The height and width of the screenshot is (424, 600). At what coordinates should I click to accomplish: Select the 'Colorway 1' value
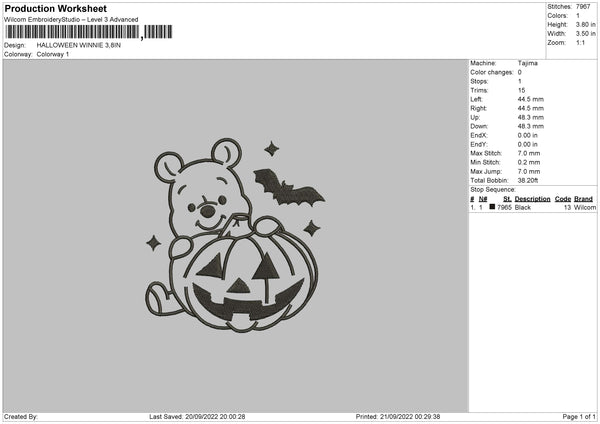53,54
